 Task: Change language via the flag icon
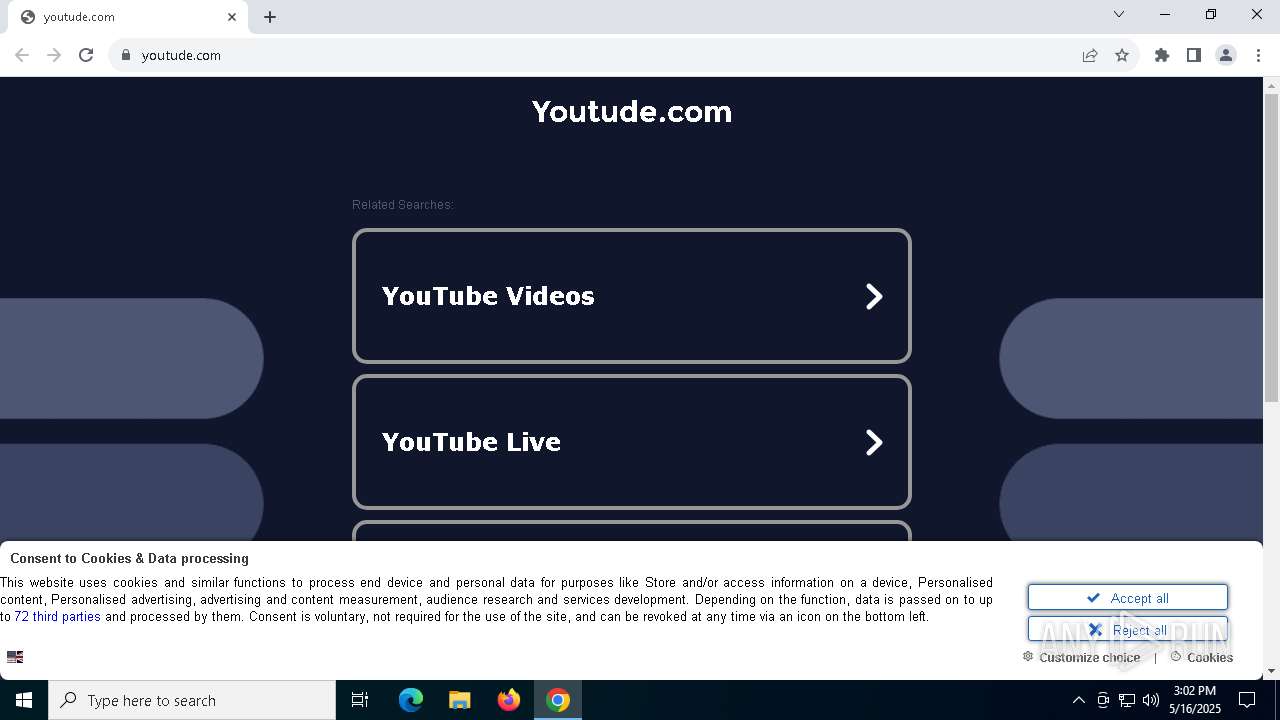point(15,657)
